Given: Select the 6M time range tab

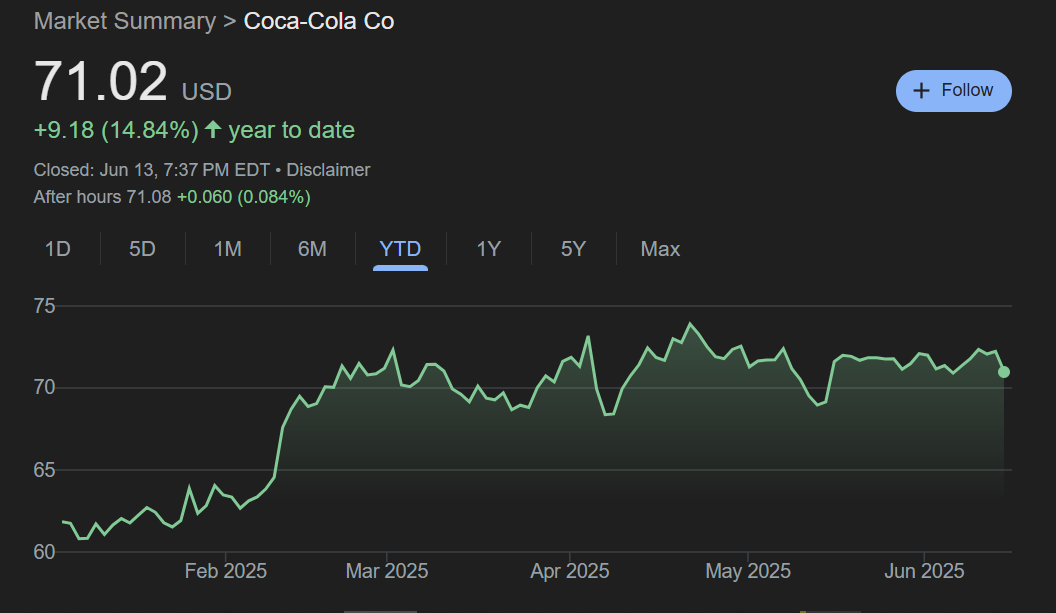Looking at the screenshot, I should pyautogui.click(x=312, y=249).
